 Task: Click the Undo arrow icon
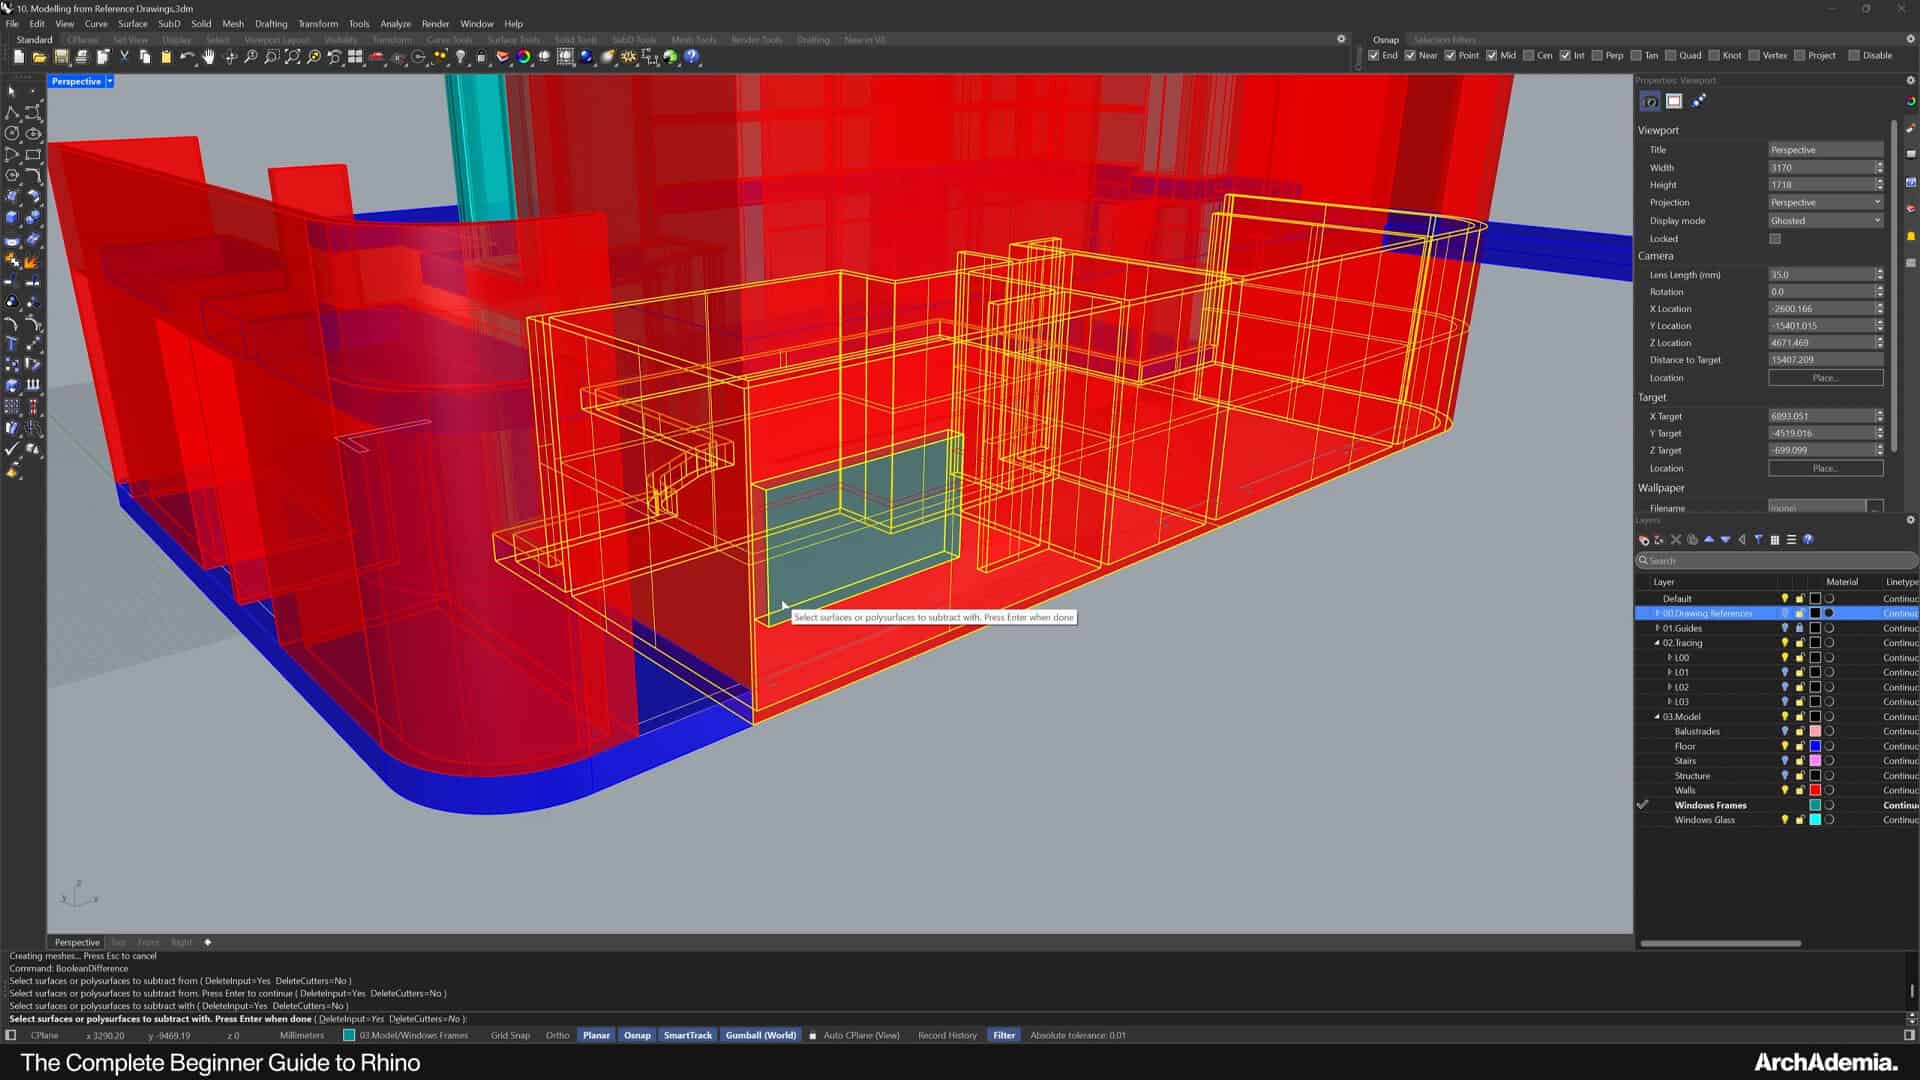point(187,57)
